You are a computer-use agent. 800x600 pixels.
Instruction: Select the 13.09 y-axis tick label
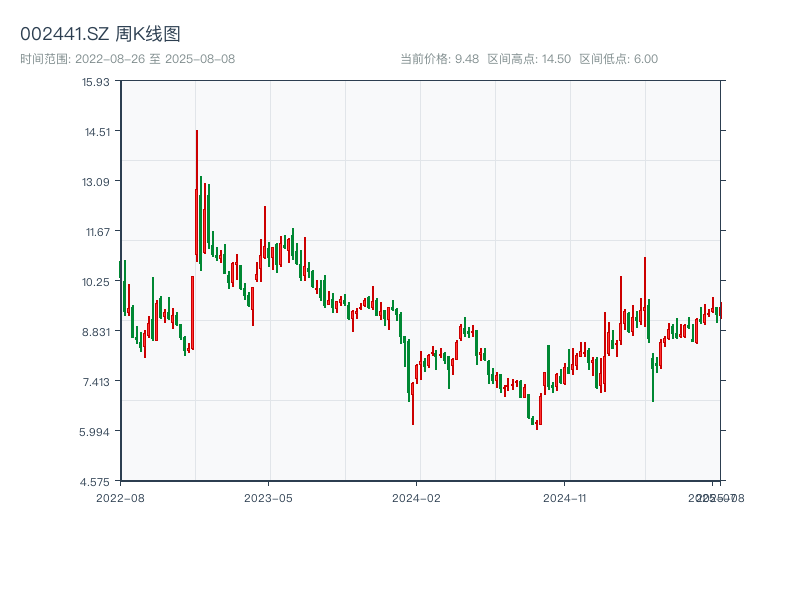[x=96, y=181]
